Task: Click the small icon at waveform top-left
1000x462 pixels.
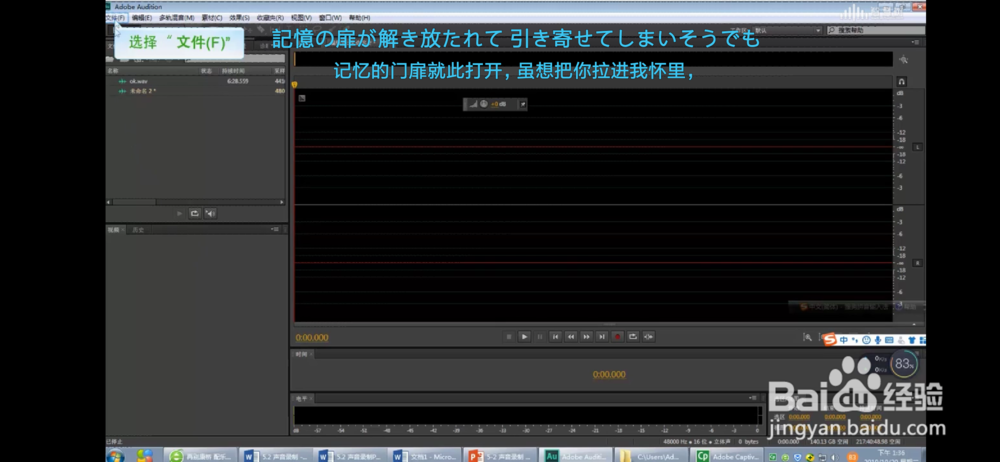Action: 302,98
